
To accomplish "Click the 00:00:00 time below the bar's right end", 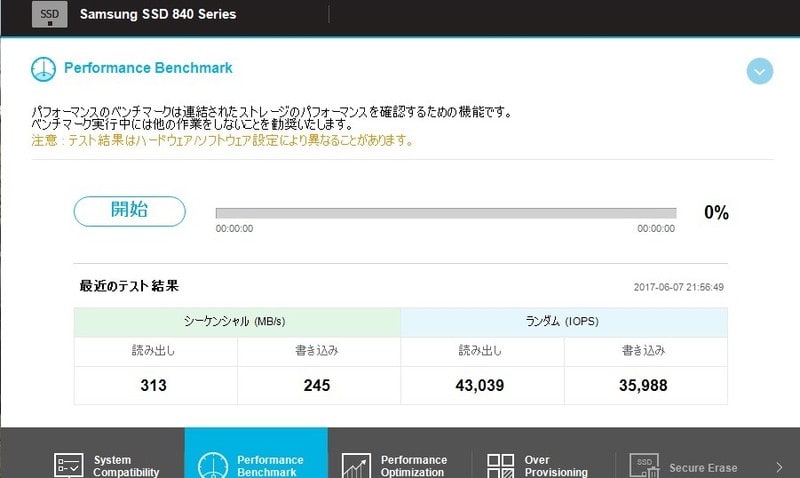I will (656, 229).
